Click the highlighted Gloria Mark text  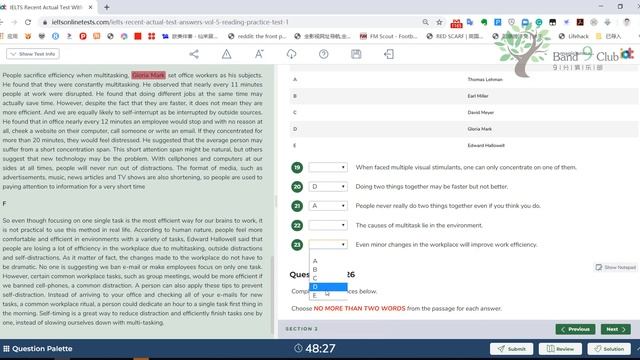click(x=149, y=75)
